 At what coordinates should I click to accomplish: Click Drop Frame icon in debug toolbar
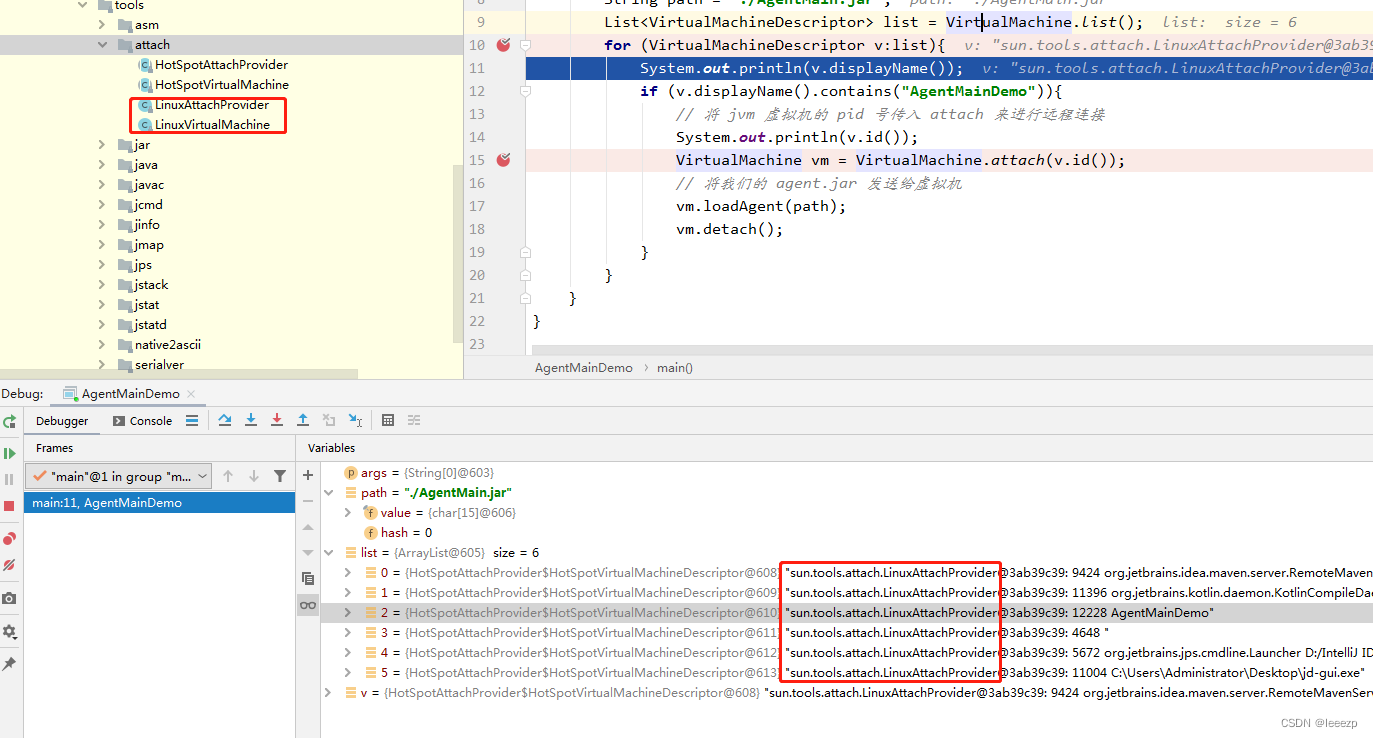click(329, 421)
